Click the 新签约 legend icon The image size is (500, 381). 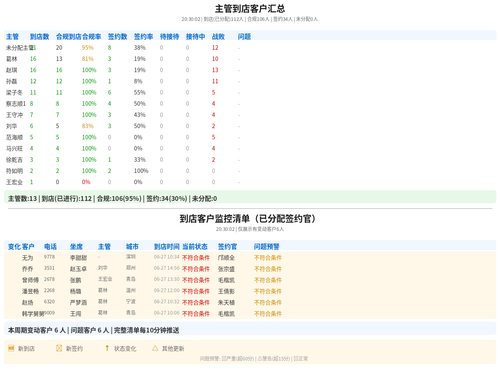(x=59, y=348)
